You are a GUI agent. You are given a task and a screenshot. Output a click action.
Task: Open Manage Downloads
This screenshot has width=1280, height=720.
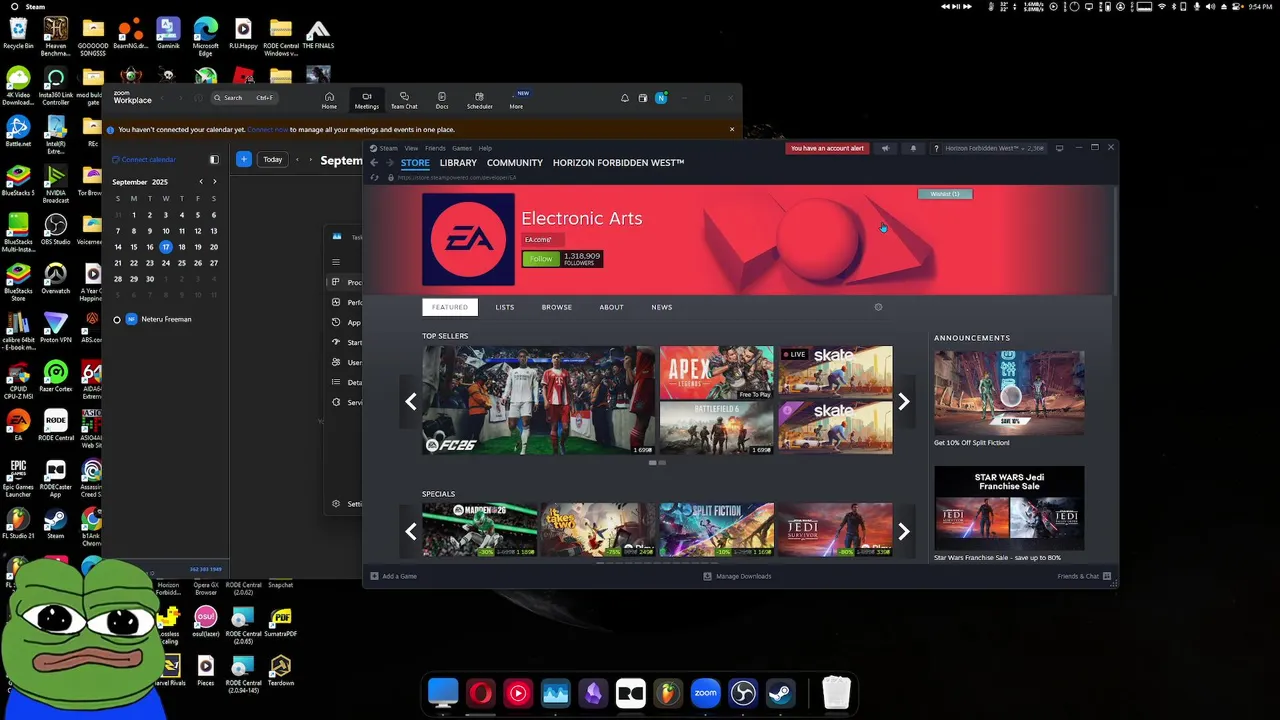click(x=737, y=576)
